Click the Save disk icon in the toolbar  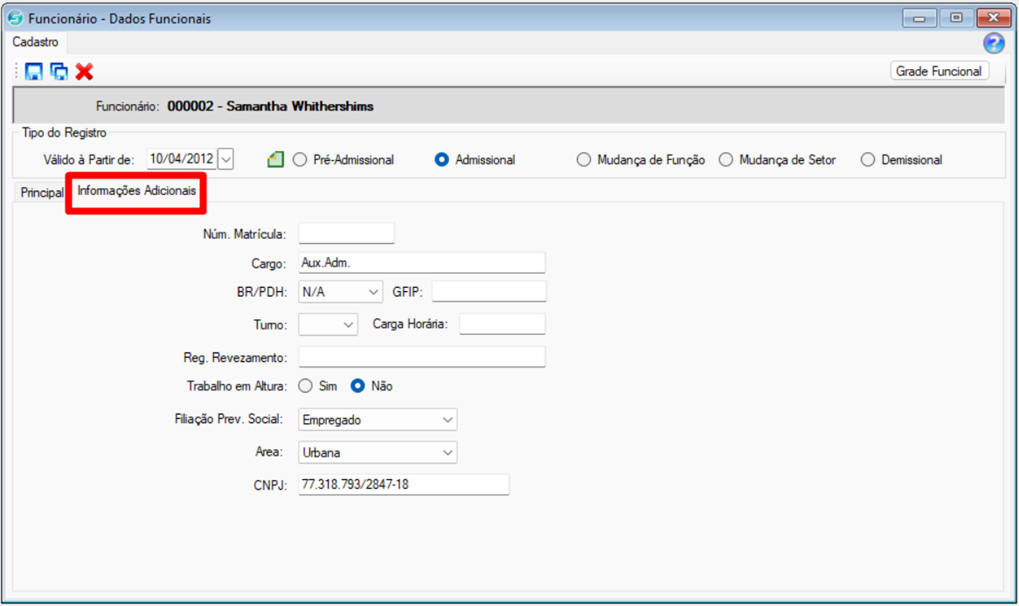click(x=34, y=72)
